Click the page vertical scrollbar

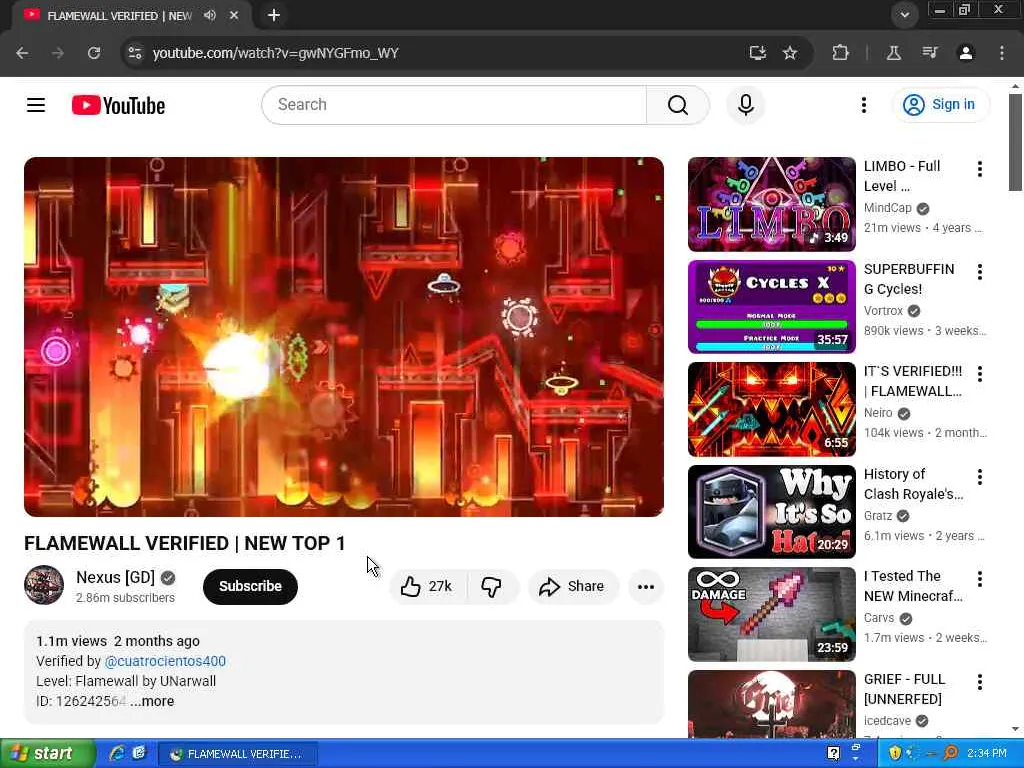(1015, 142)
